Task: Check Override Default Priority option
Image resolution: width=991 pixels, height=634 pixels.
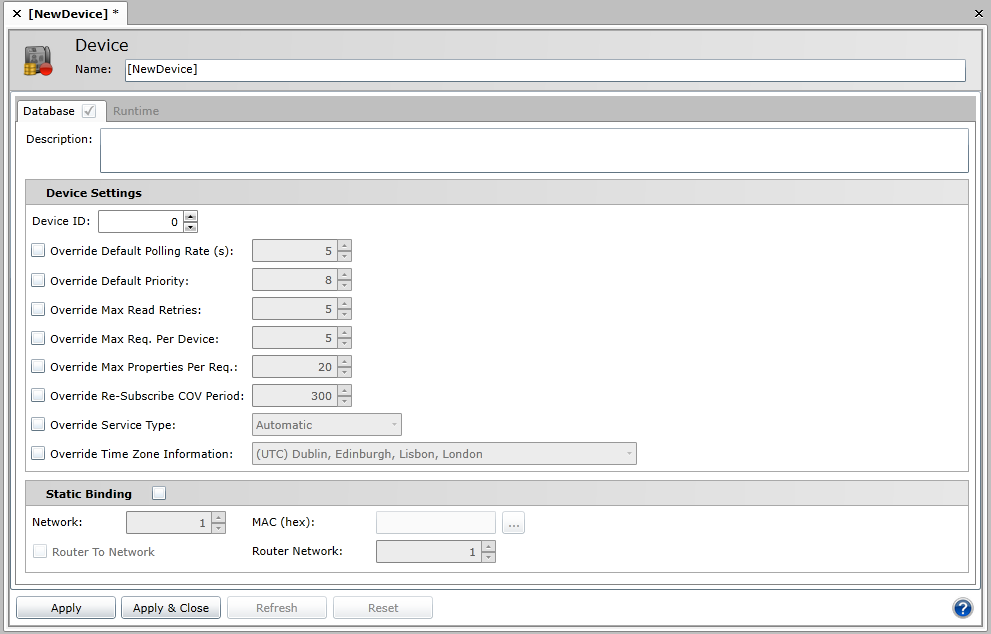Action: coord(39,281)
